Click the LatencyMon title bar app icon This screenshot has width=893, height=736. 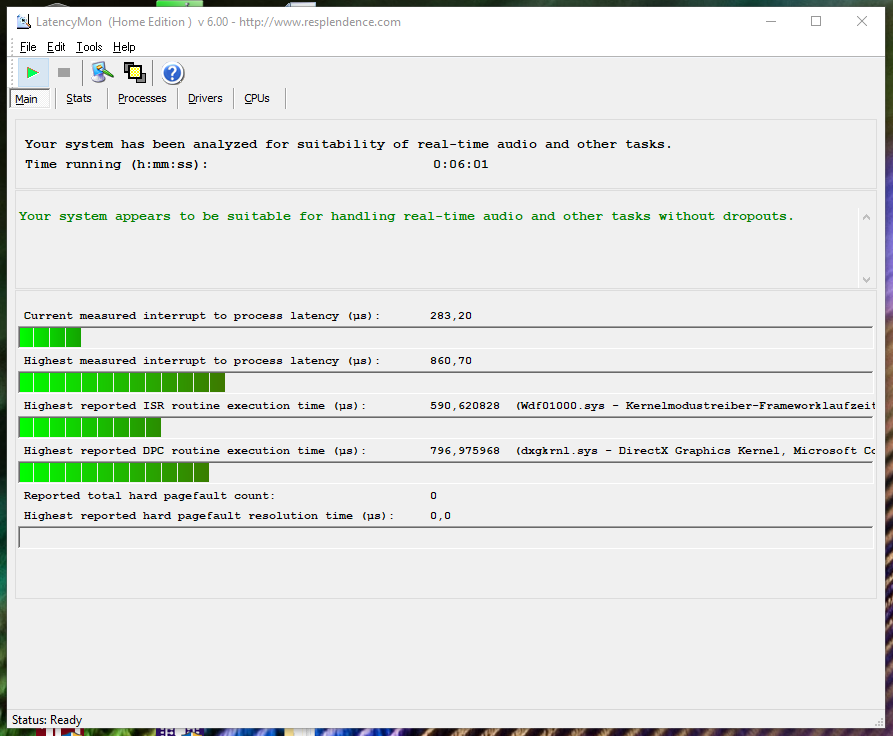coord(23,22)
